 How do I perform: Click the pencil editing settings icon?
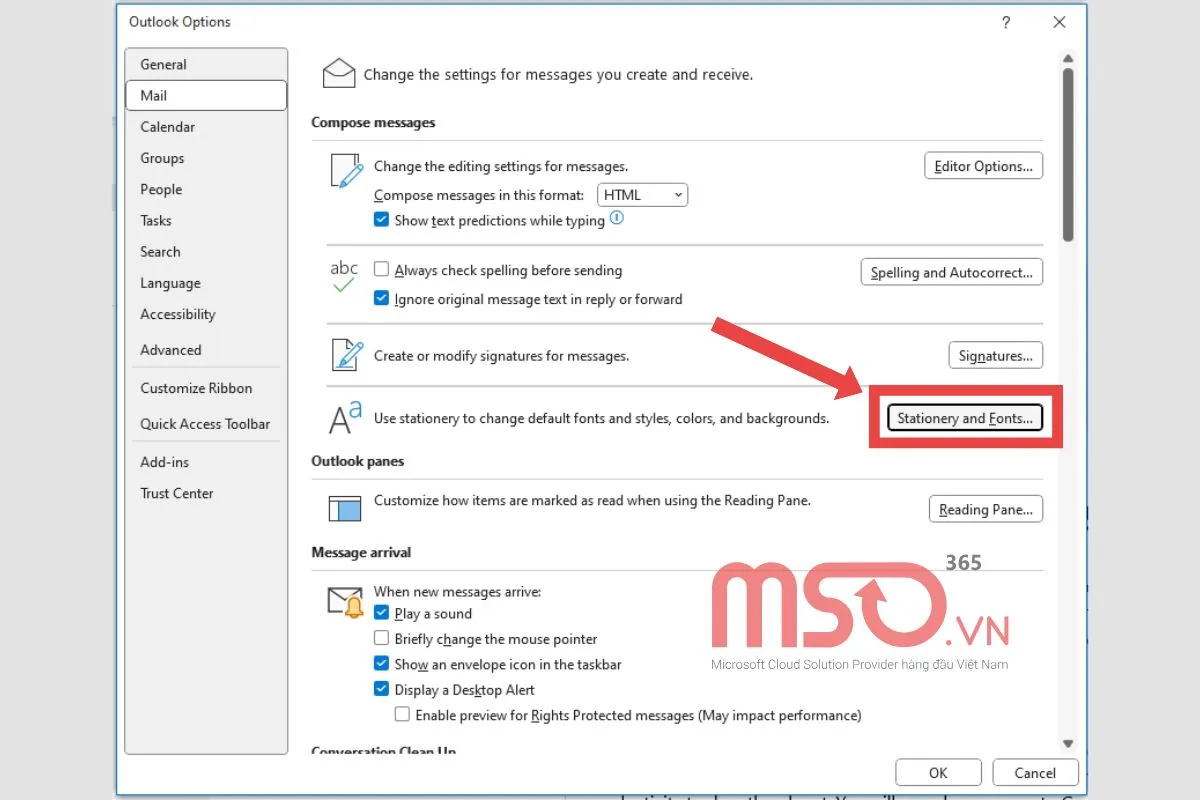(345, 171)
